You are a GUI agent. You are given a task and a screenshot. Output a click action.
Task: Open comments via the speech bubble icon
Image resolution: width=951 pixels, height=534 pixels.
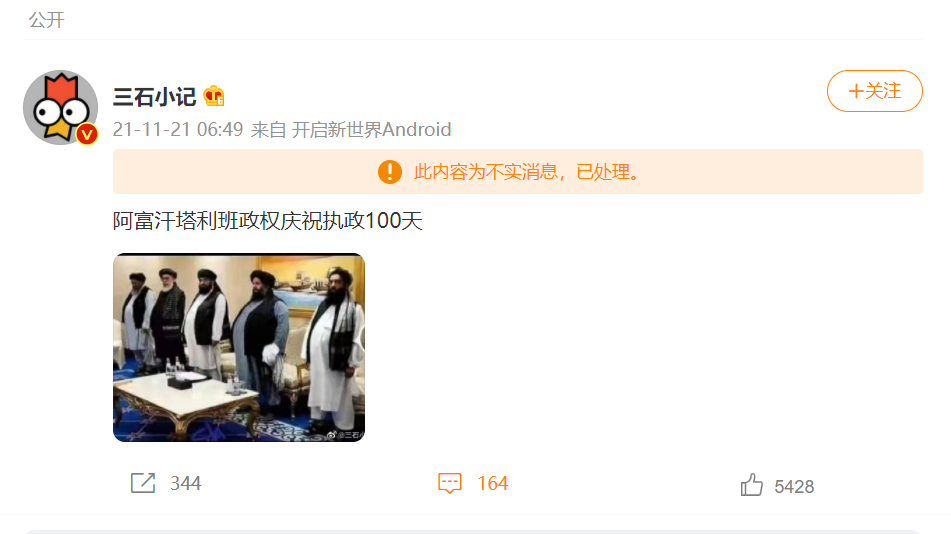pyautogui.click(x=449, y=483)
